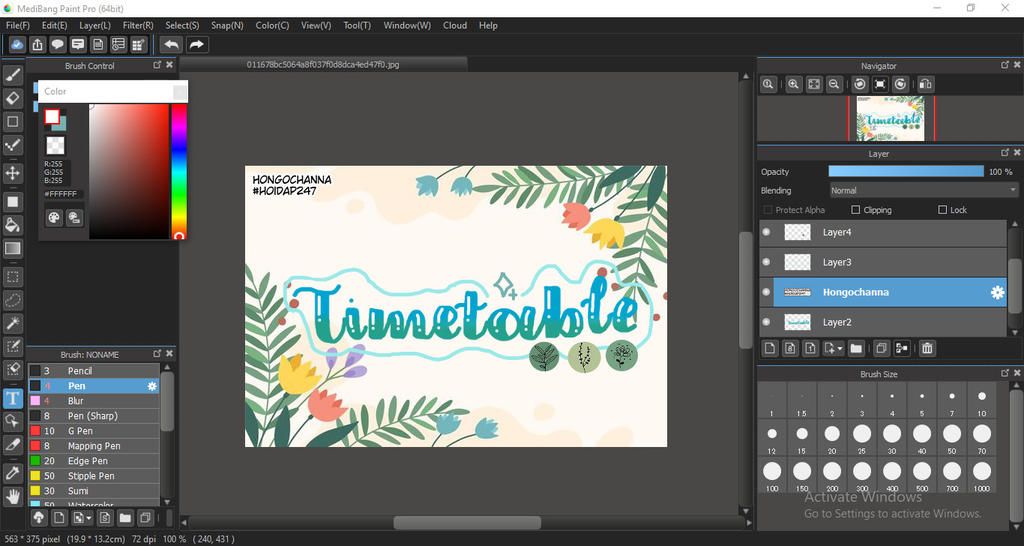
Task: Click the Navigator thumbnail preview
Action: click(x=891, y=118)
